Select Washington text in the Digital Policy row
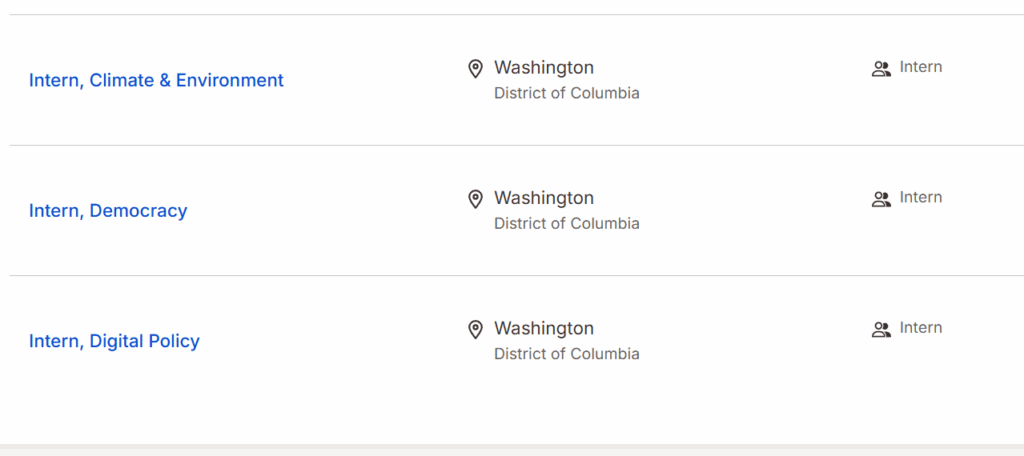Image resolution: width=1024 pixels, height=456 pixels. tap(544, 328)
